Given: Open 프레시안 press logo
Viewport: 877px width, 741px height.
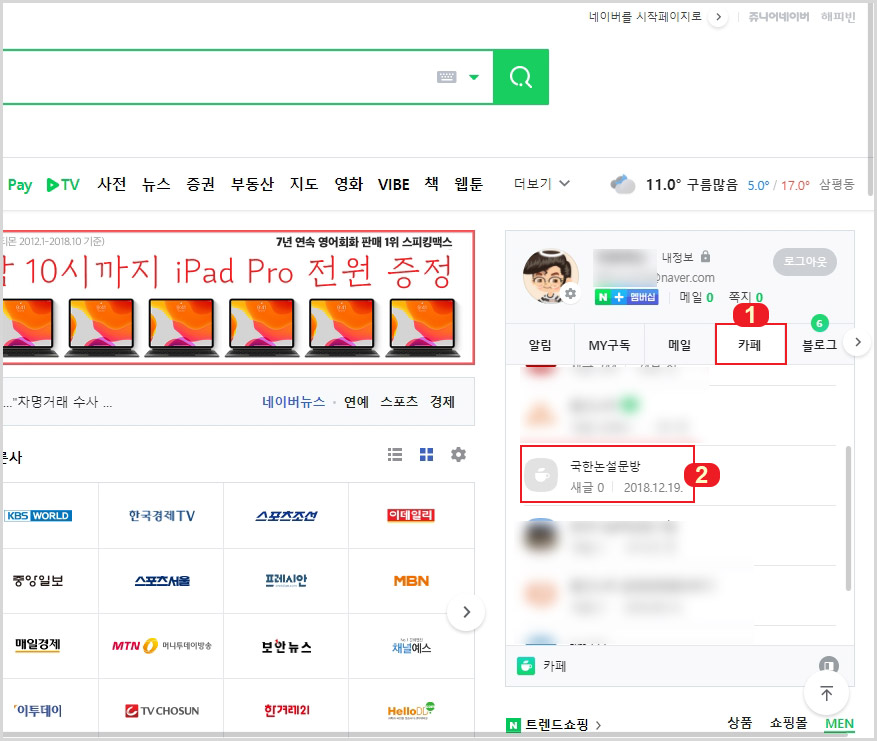Looking at the screenshot, I should (x=286, y=580).
